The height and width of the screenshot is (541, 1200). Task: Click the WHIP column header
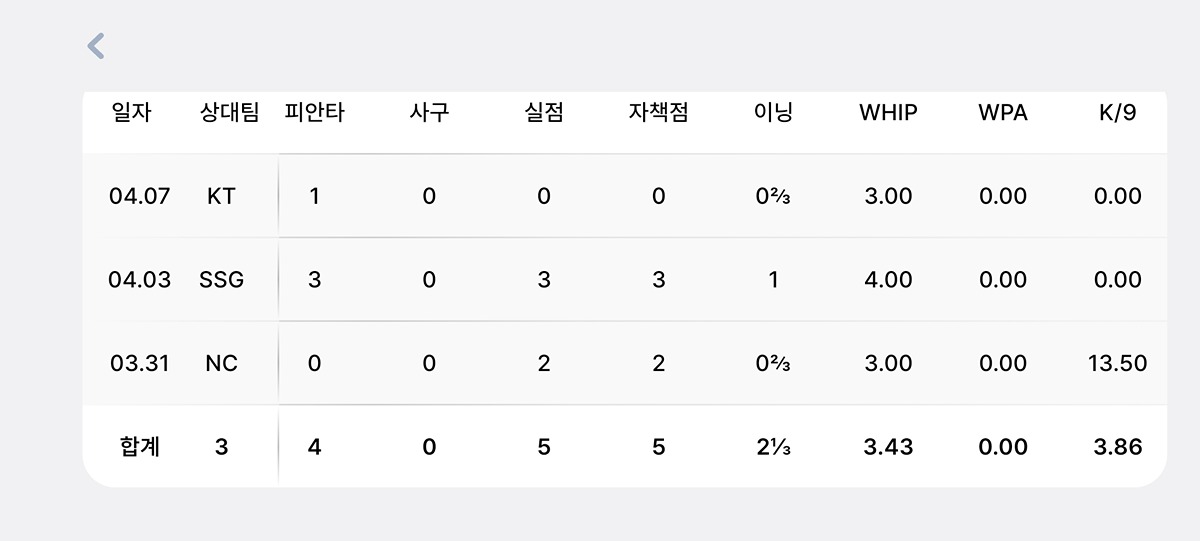coord(888,113)
